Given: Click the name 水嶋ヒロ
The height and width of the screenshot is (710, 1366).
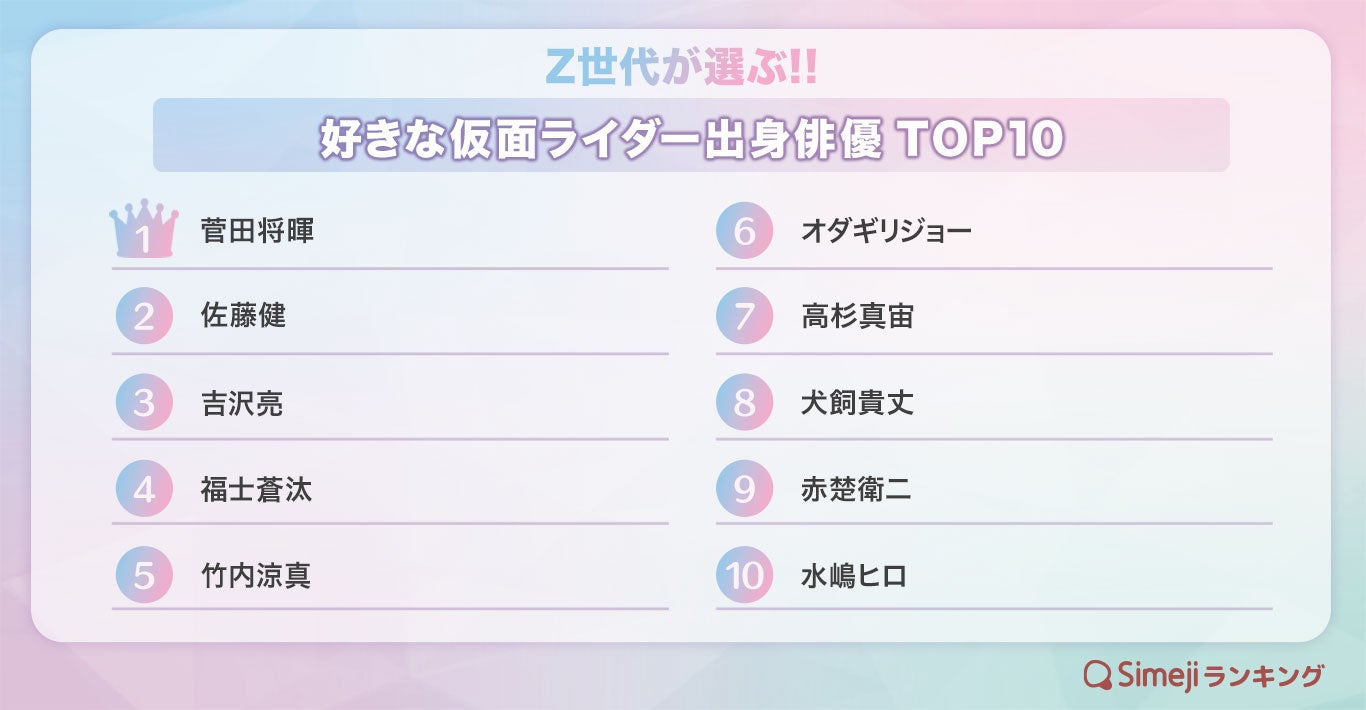Looking at the screenshot, I should (x=853, y=575).
